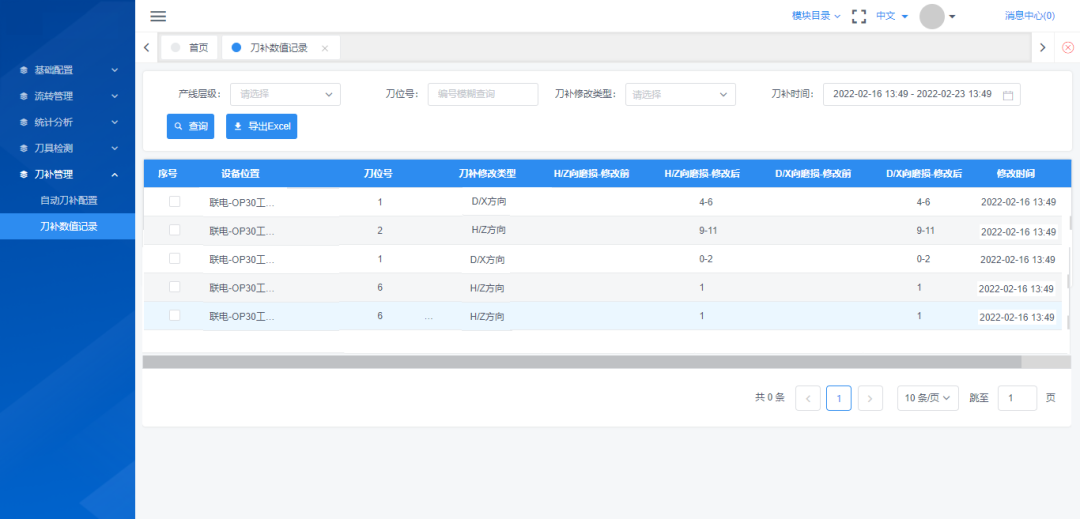Click the 跳至 page jump input

(1017, 398)
